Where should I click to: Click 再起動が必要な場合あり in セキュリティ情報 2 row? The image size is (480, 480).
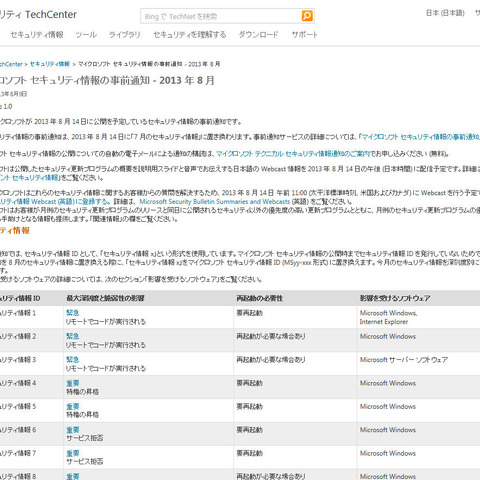pyautogui.click(x=271, y=336)
